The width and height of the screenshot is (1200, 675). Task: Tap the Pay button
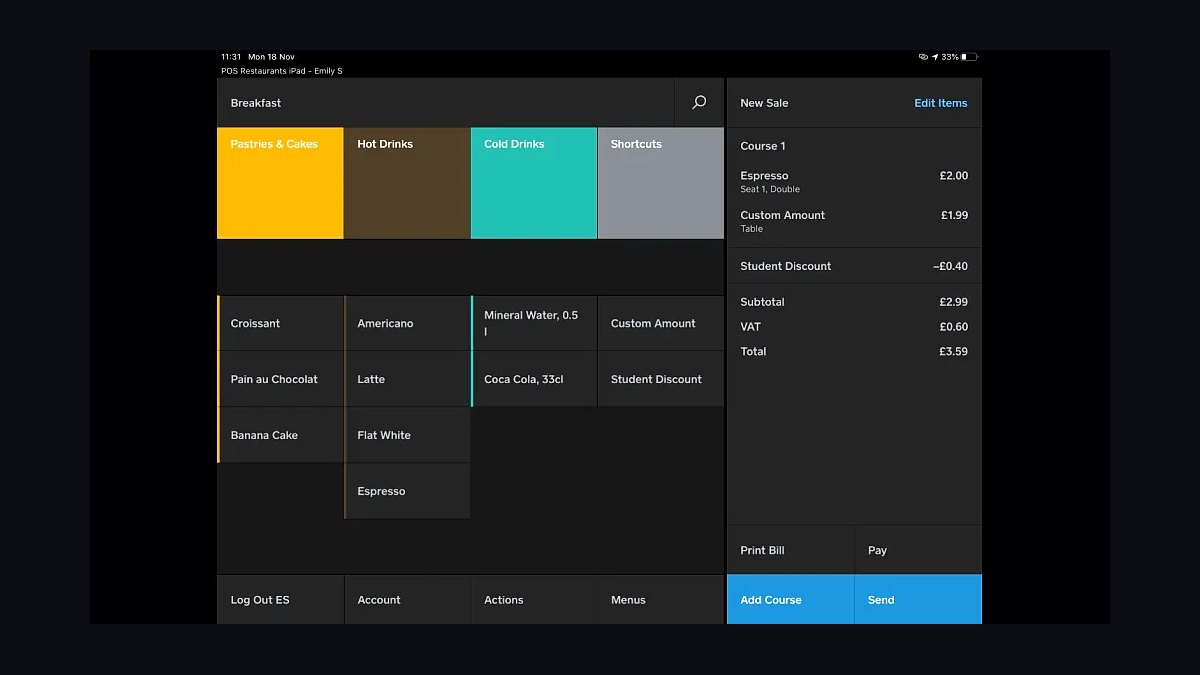click(x=918, y=550)
